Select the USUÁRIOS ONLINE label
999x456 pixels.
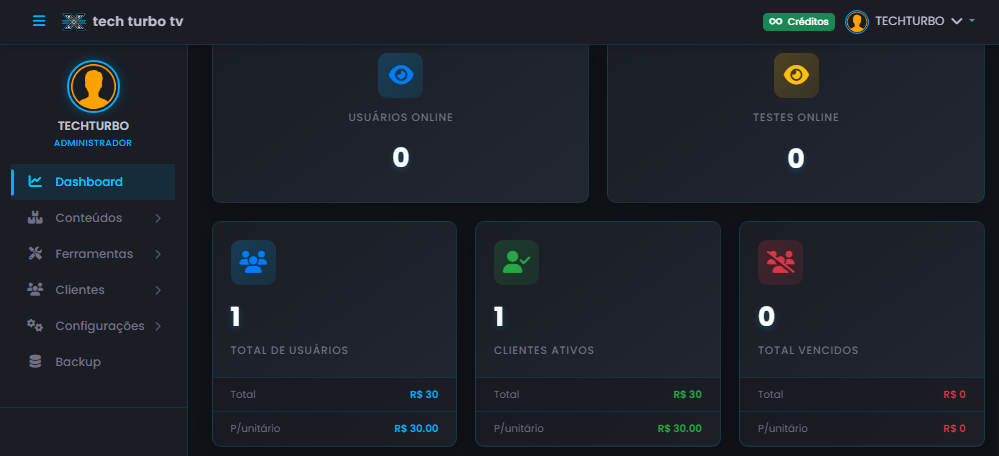tap(401, 118)
